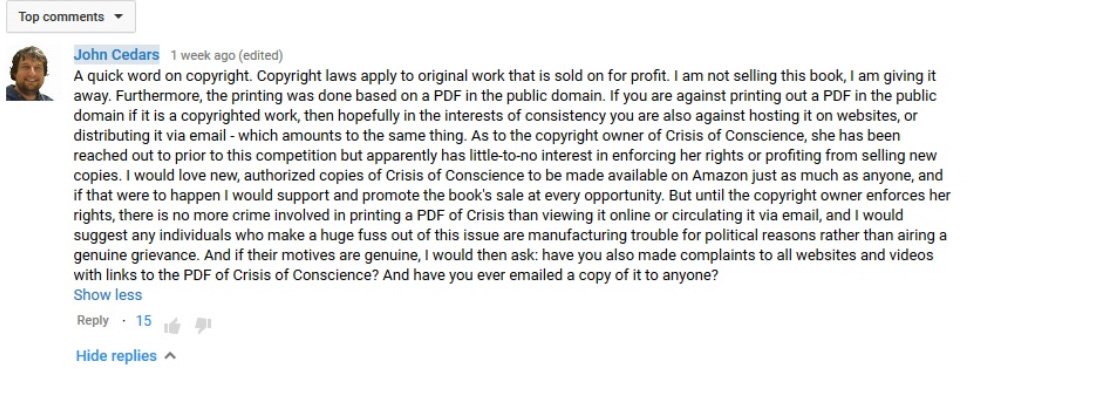Click the upward chevron next to Hide replies
The image size is (1117, 410).
pos(170,356)
